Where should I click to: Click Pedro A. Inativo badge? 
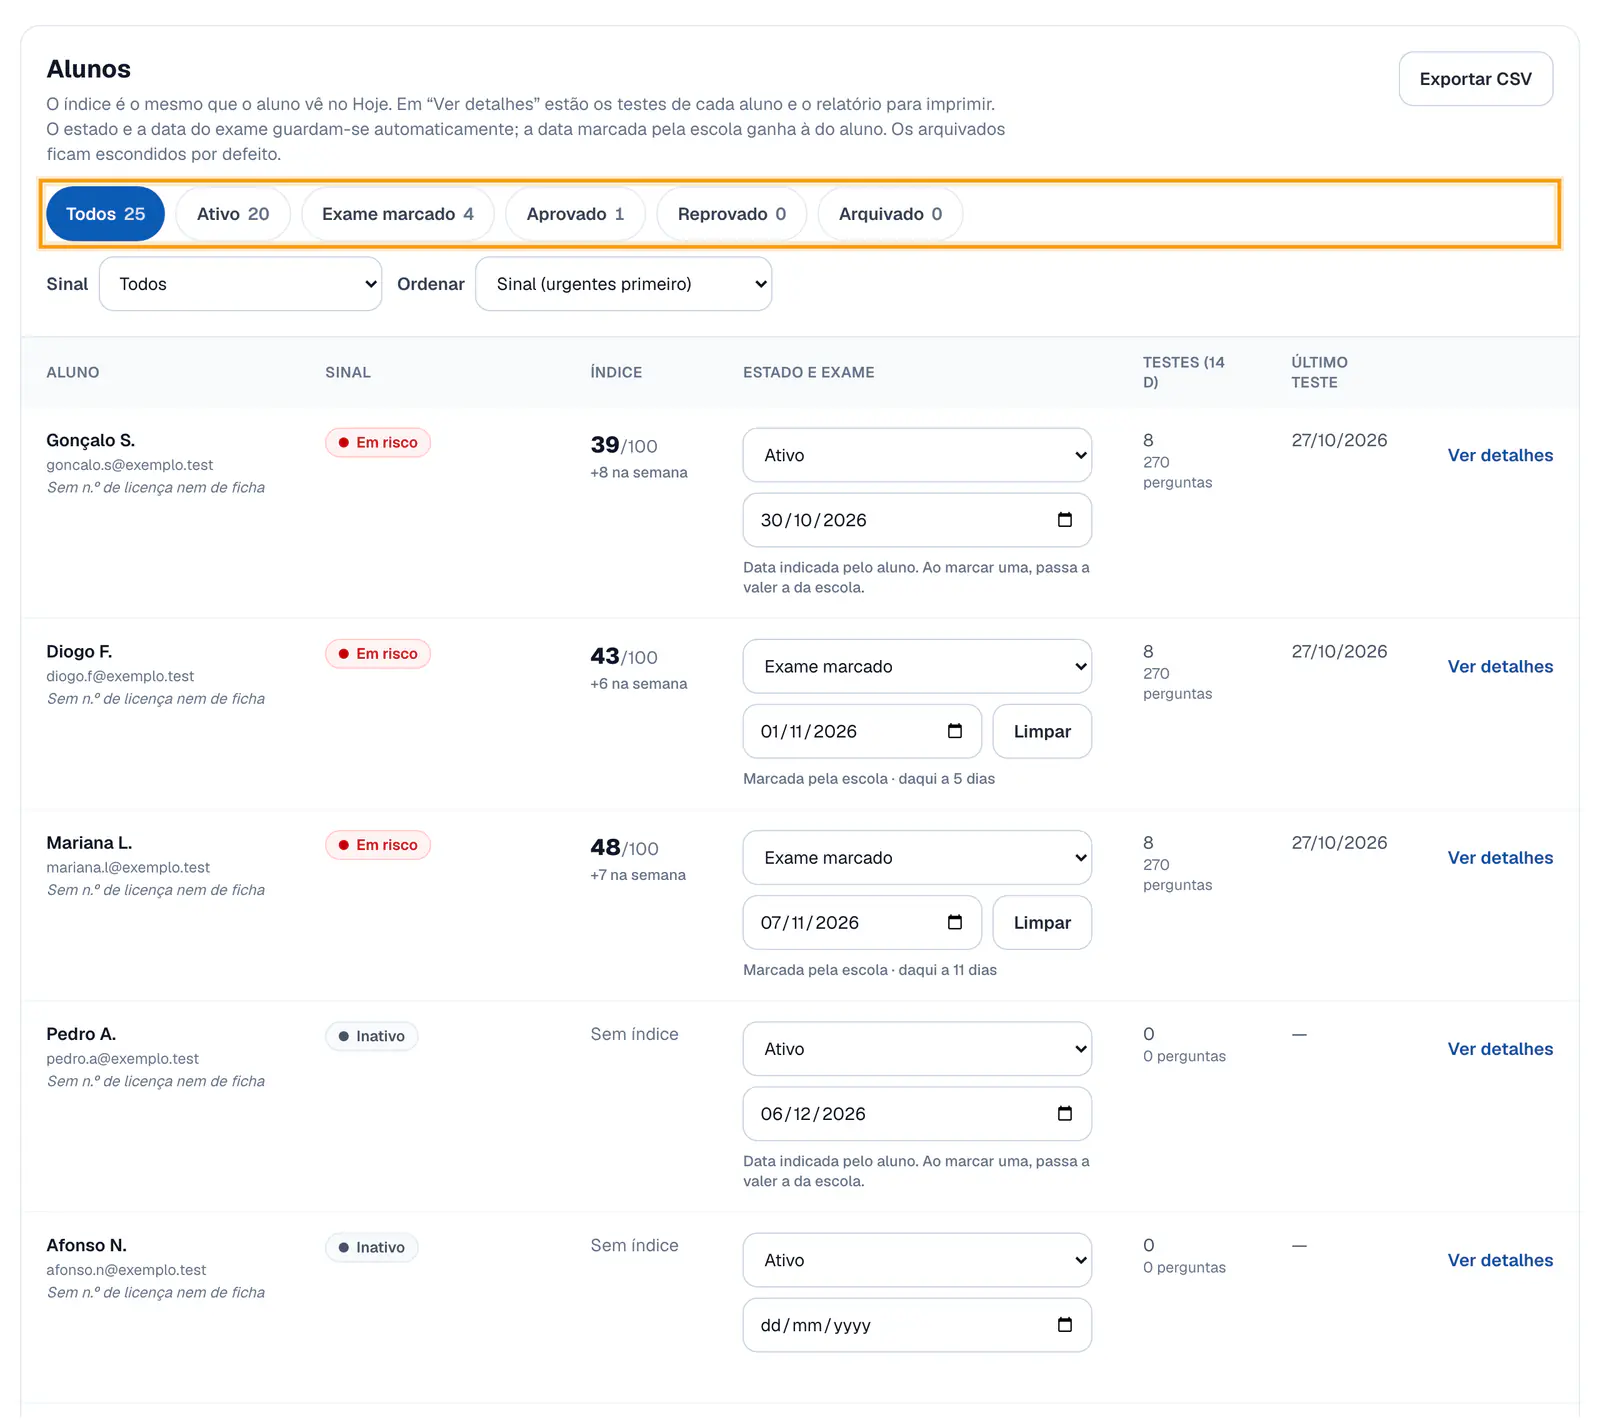[x=371, y=1036]
